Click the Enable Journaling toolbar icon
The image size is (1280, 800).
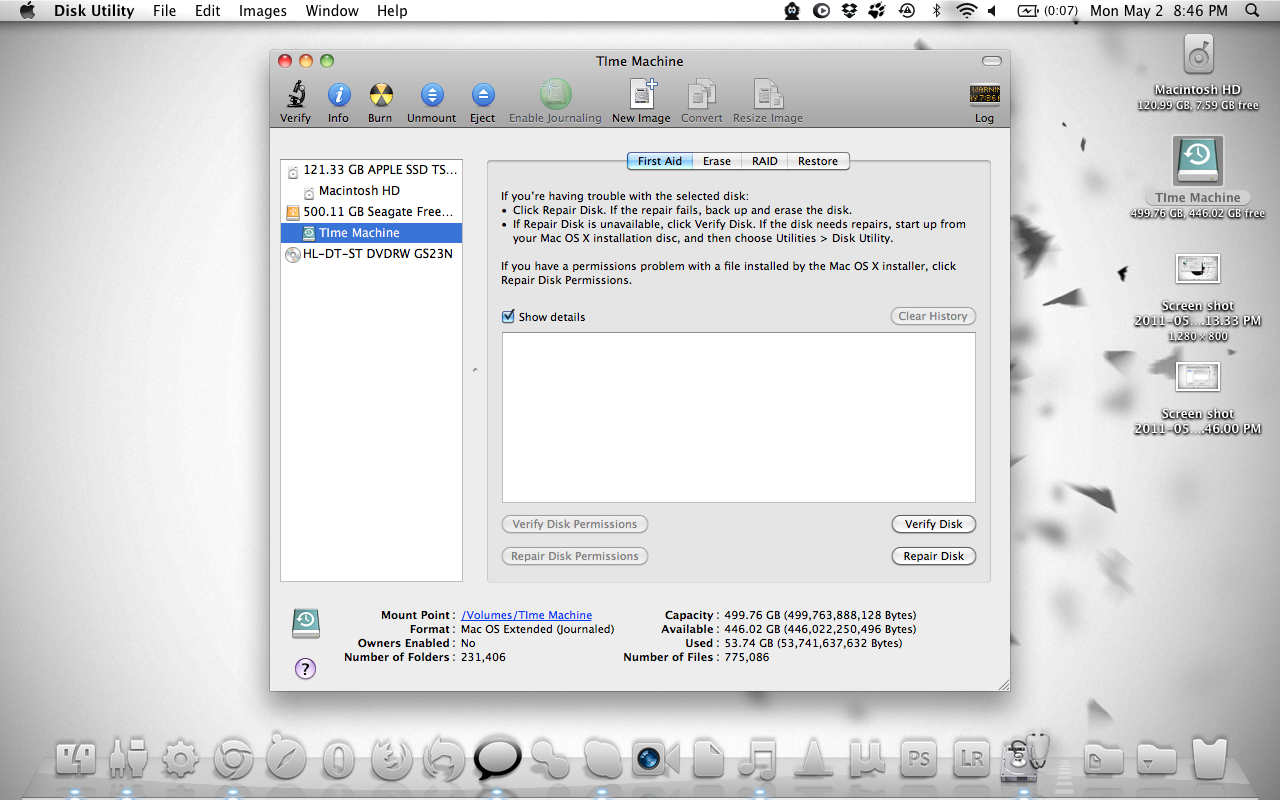[x=555, y=94]
